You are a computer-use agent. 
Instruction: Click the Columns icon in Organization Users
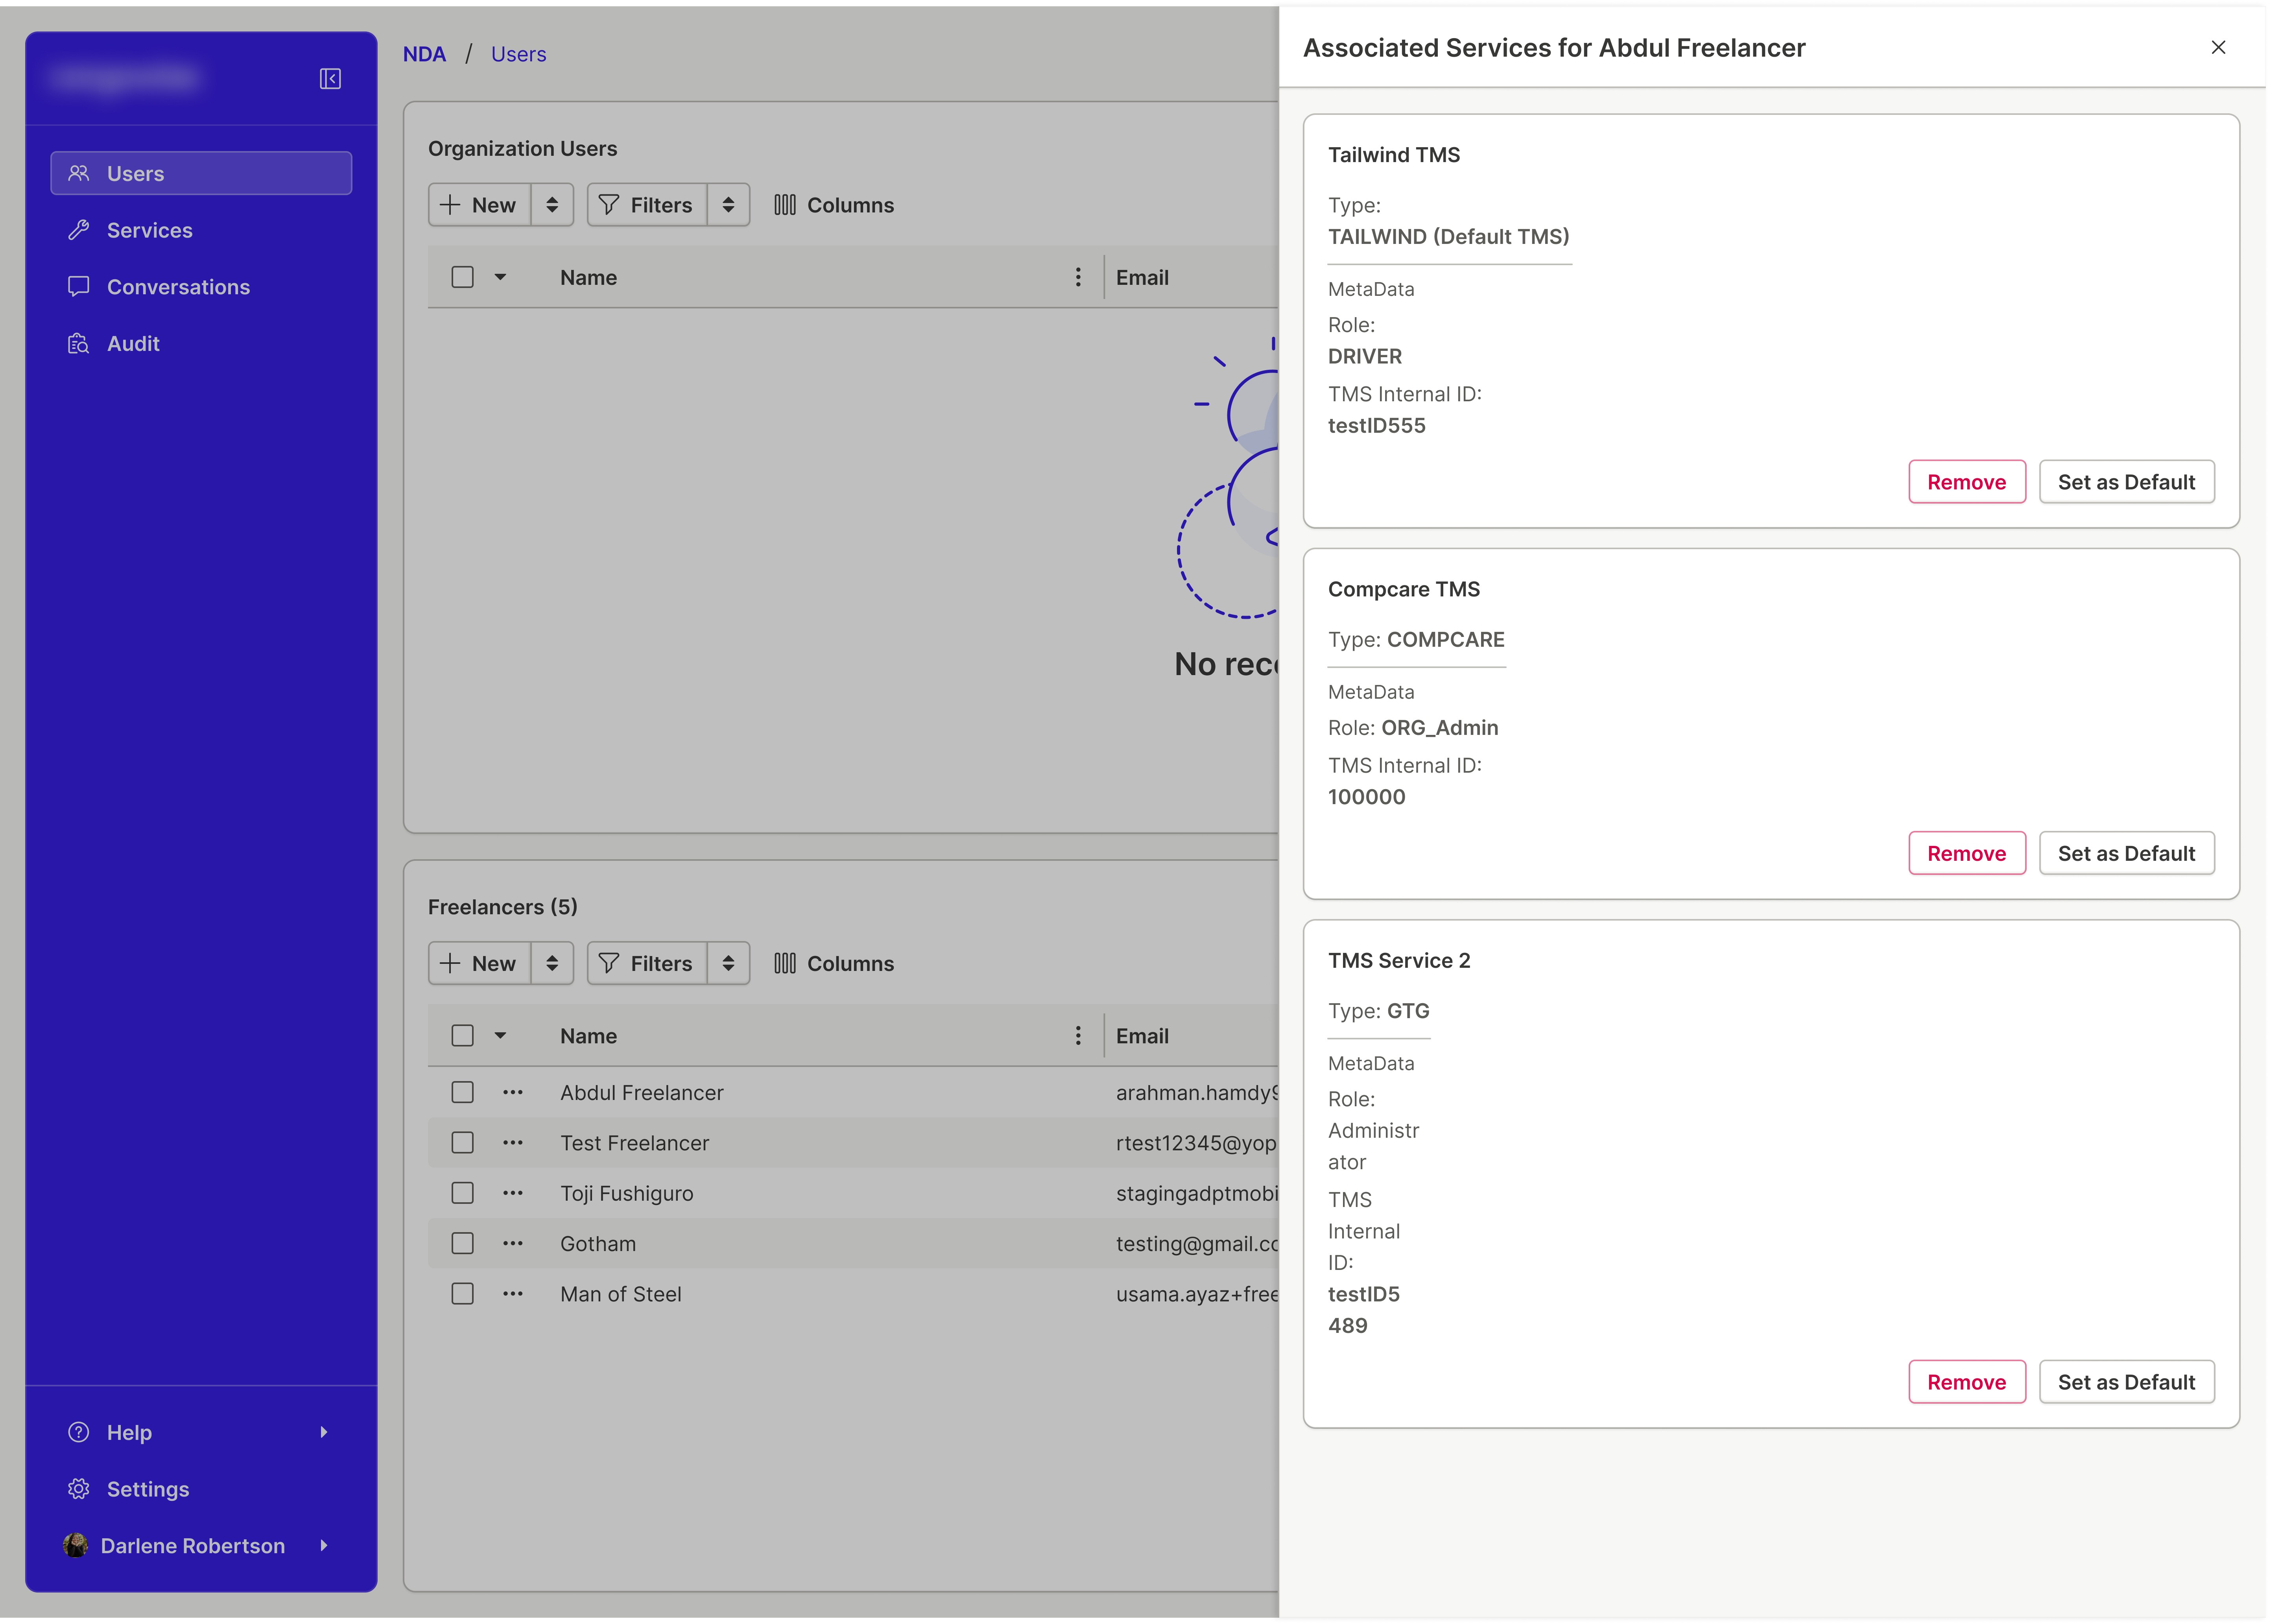[785, 205]
